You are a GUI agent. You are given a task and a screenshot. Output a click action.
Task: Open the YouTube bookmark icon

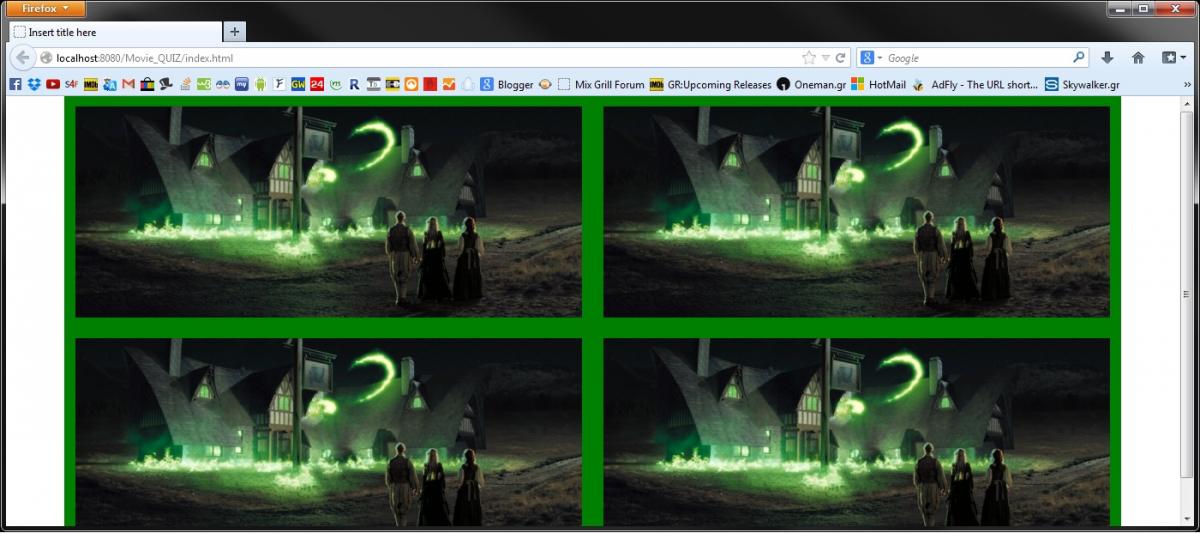pyautogui.click(x=53, y=85)
